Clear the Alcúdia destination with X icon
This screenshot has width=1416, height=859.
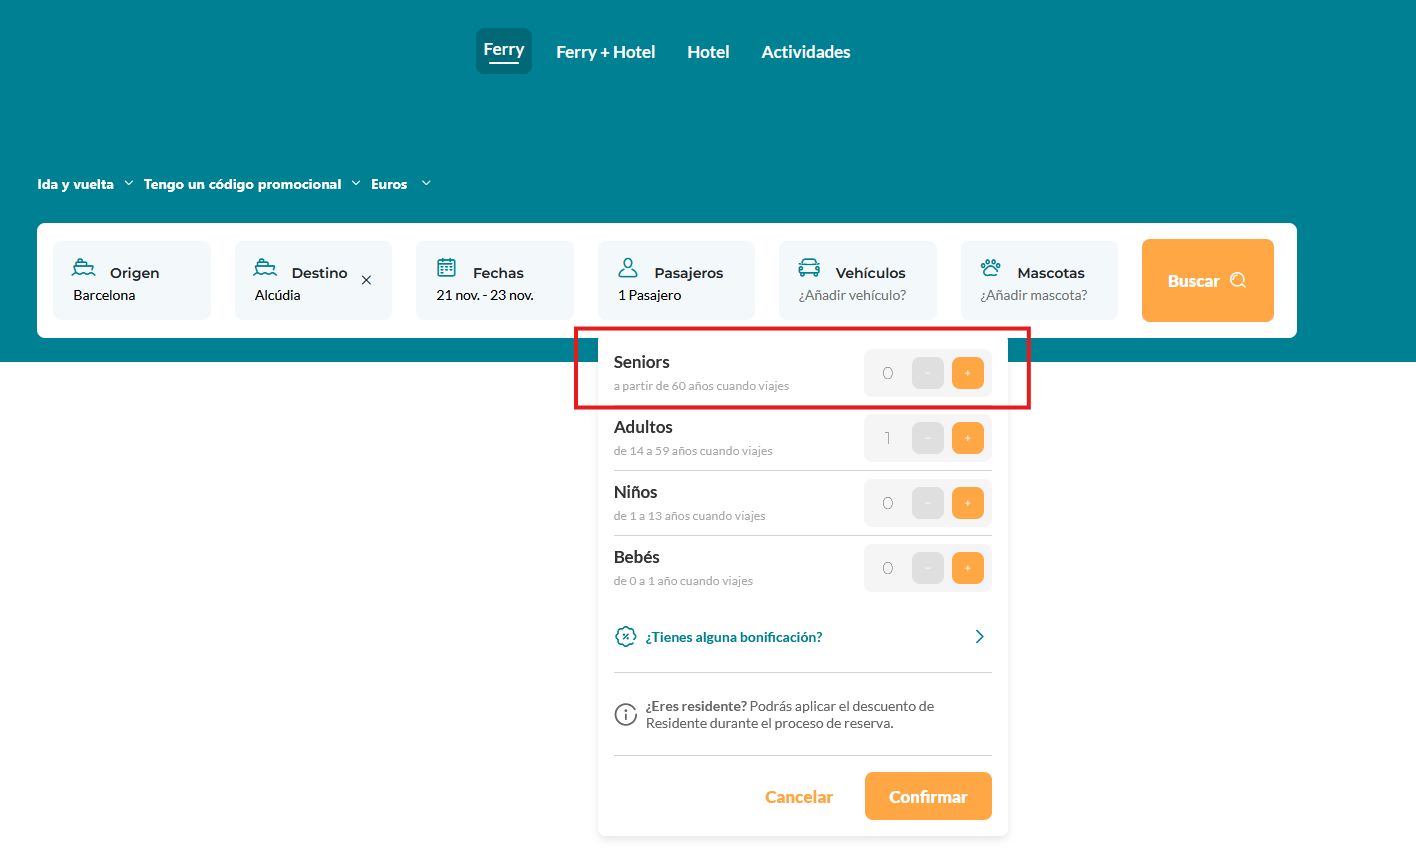click(x=366, y=280)
